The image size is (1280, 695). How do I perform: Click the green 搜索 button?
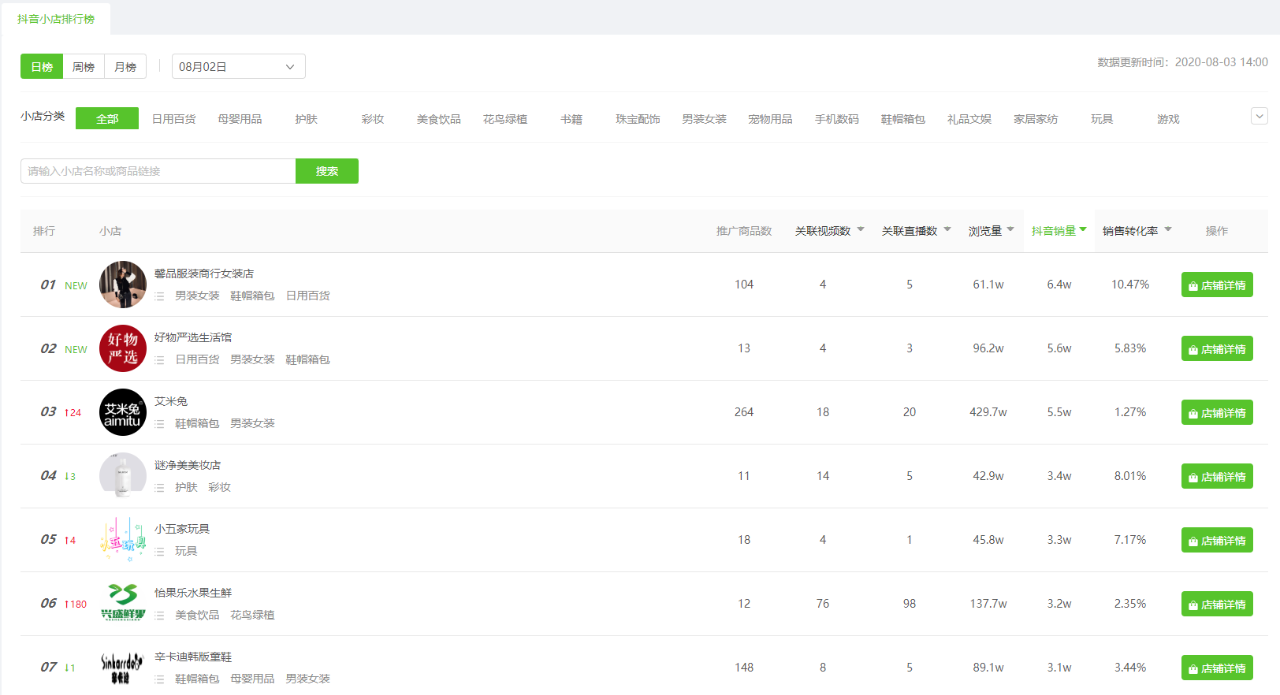[x=327, y=171]
